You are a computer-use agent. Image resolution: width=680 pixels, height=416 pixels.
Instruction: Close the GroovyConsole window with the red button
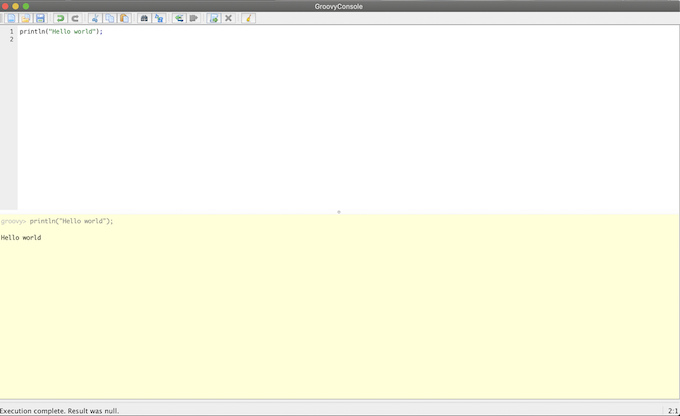coord(5,6)
